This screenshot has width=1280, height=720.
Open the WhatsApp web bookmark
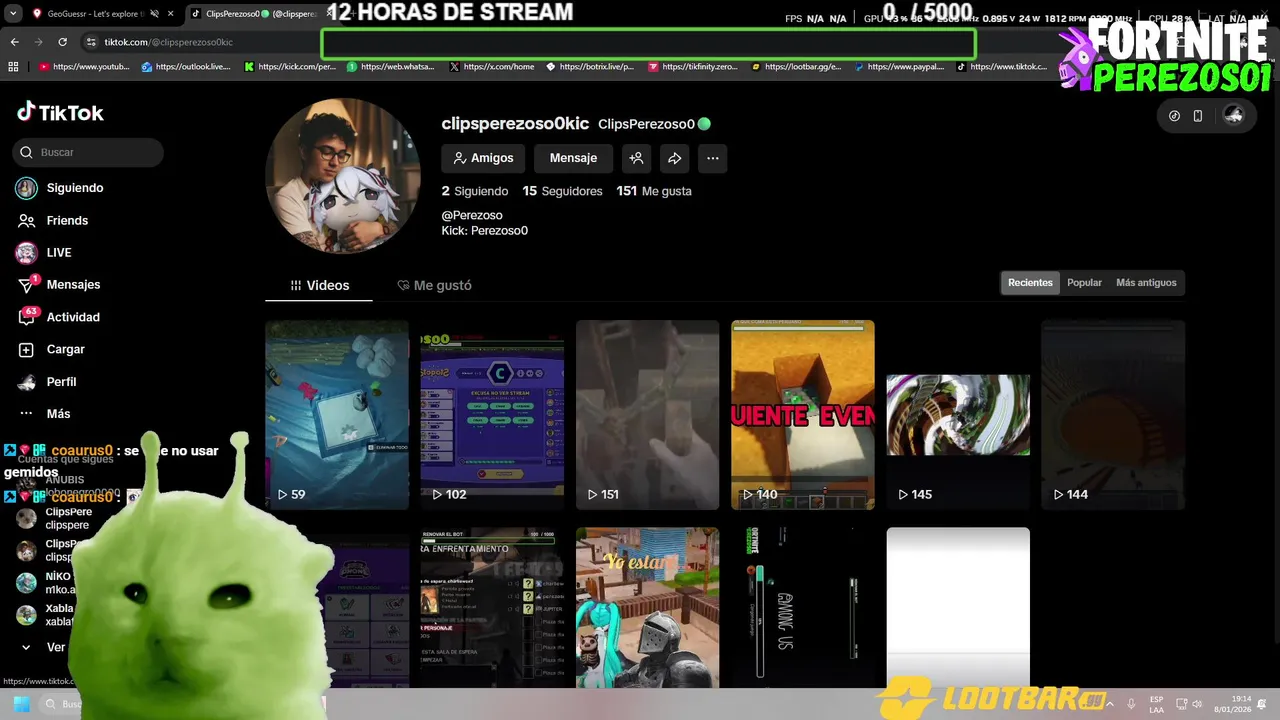pos(391,67)
